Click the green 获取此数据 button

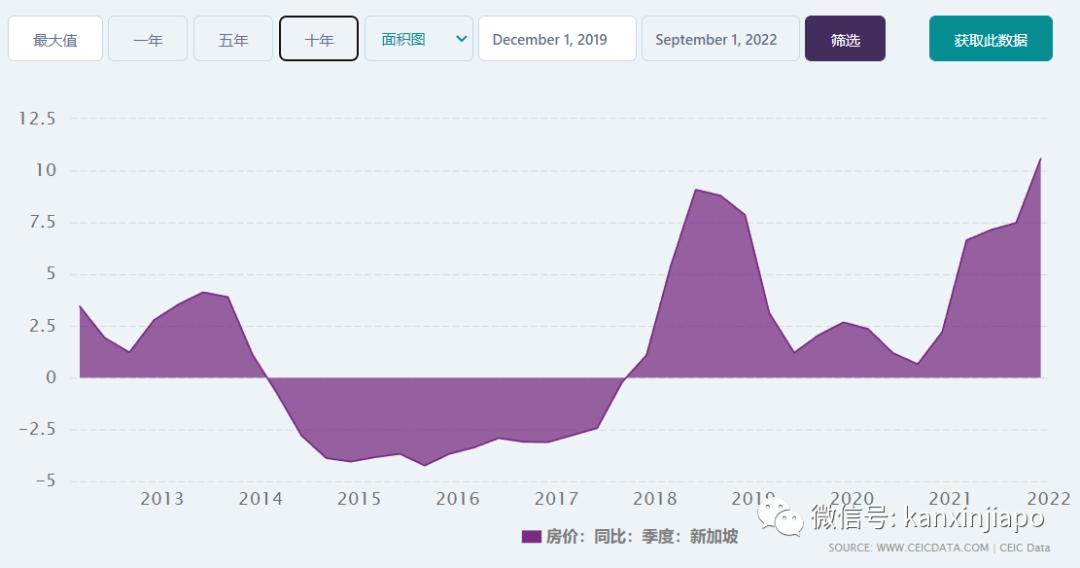pyautogui.click(x=990, y=40)
